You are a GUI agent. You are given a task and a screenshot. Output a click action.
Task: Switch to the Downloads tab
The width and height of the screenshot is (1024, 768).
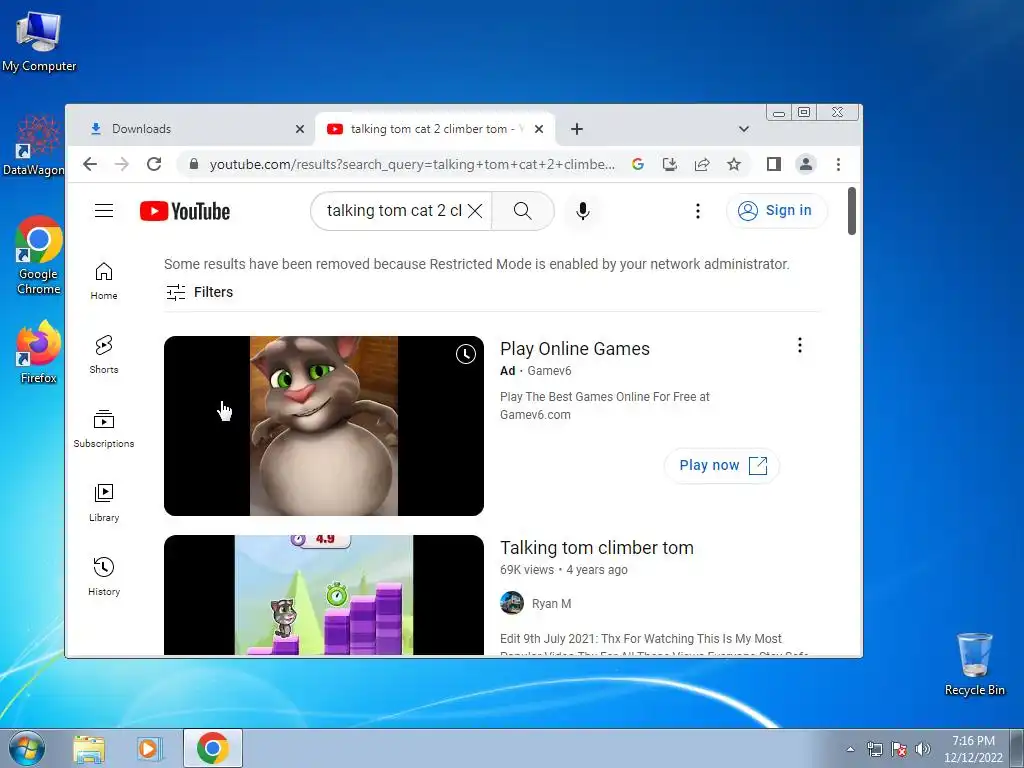[x=190, y=129]
